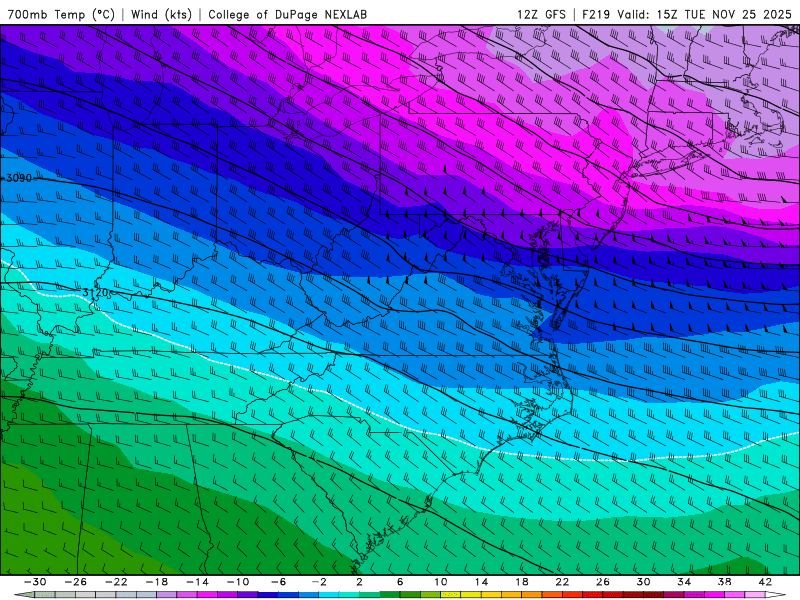The height and width of the screenshot is (600, 800).
Task: Click 'College of DuPage NEXLAB' text
Action: [x=287, y=14]
